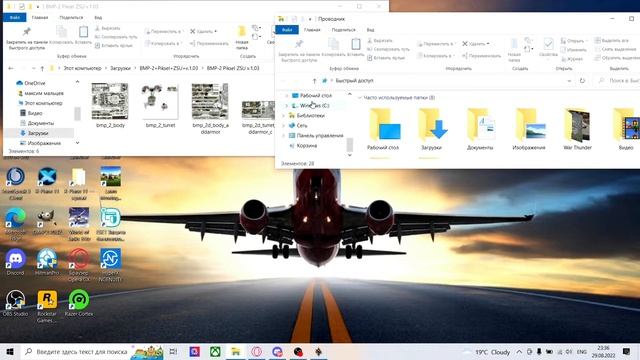Select Загрузки folder in quick access
The image size is (640, 360).
click(x=431, y=129)
